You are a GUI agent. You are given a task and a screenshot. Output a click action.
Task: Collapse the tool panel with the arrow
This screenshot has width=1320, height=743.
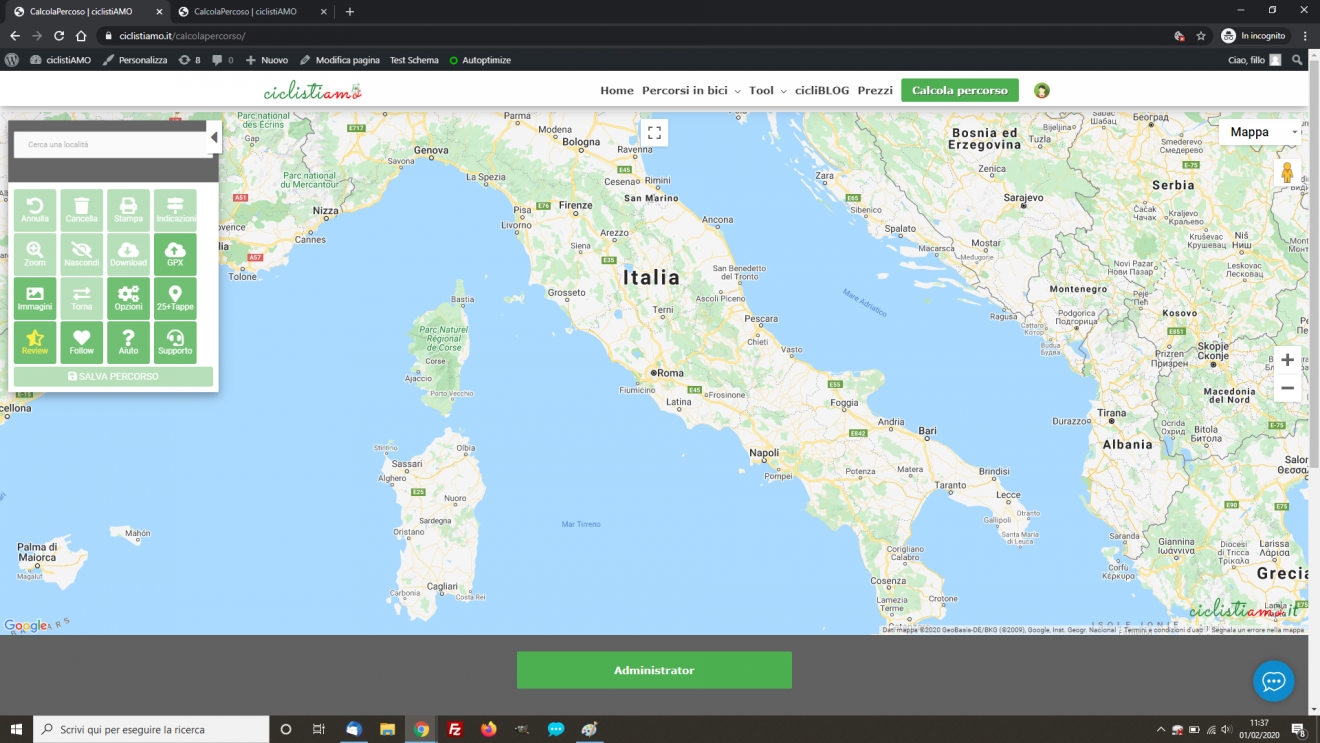click(214, 138)
